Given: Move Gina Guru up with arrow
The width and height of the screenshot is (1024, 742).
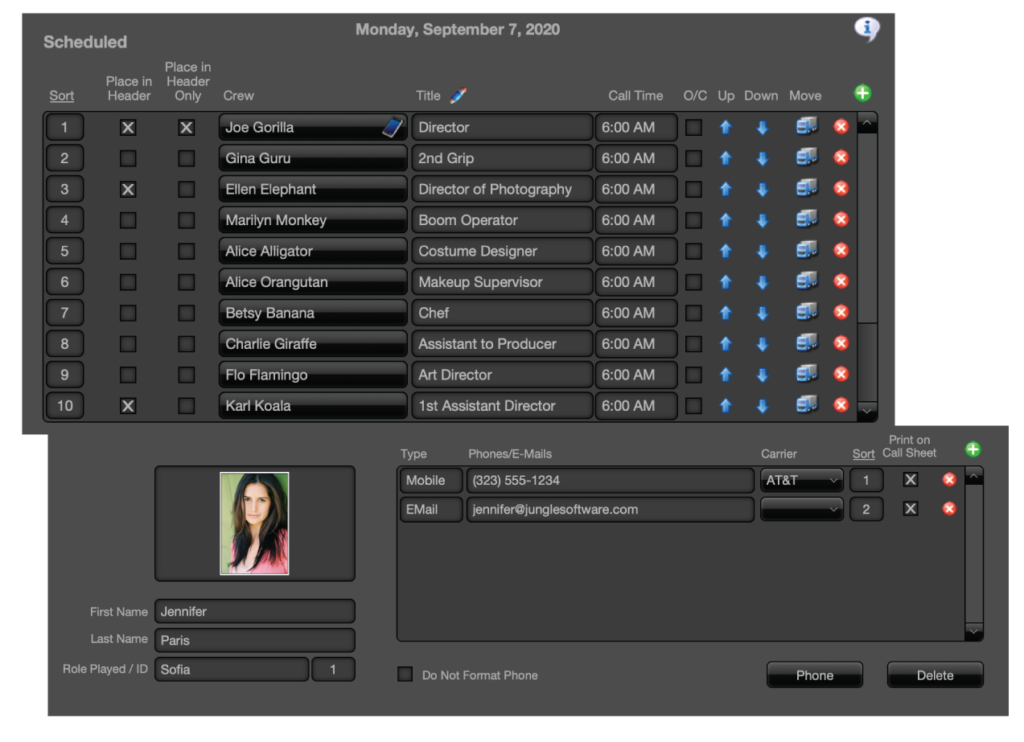Looking at the screenshot, I should click(x=726, y=158).
